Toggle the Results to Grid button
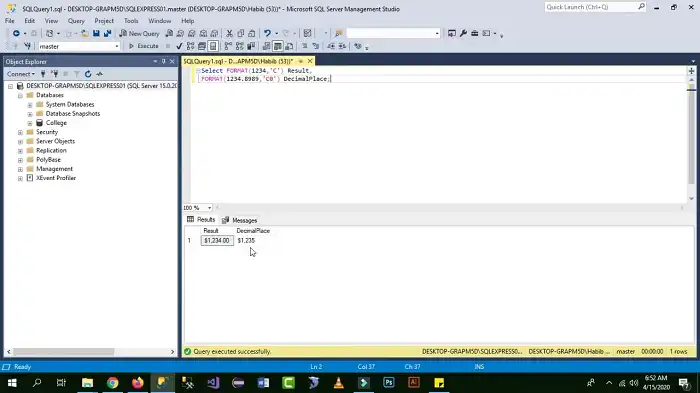Image resolution: width=700 pixels, height=393 pixels. click(x=278, y=46)
